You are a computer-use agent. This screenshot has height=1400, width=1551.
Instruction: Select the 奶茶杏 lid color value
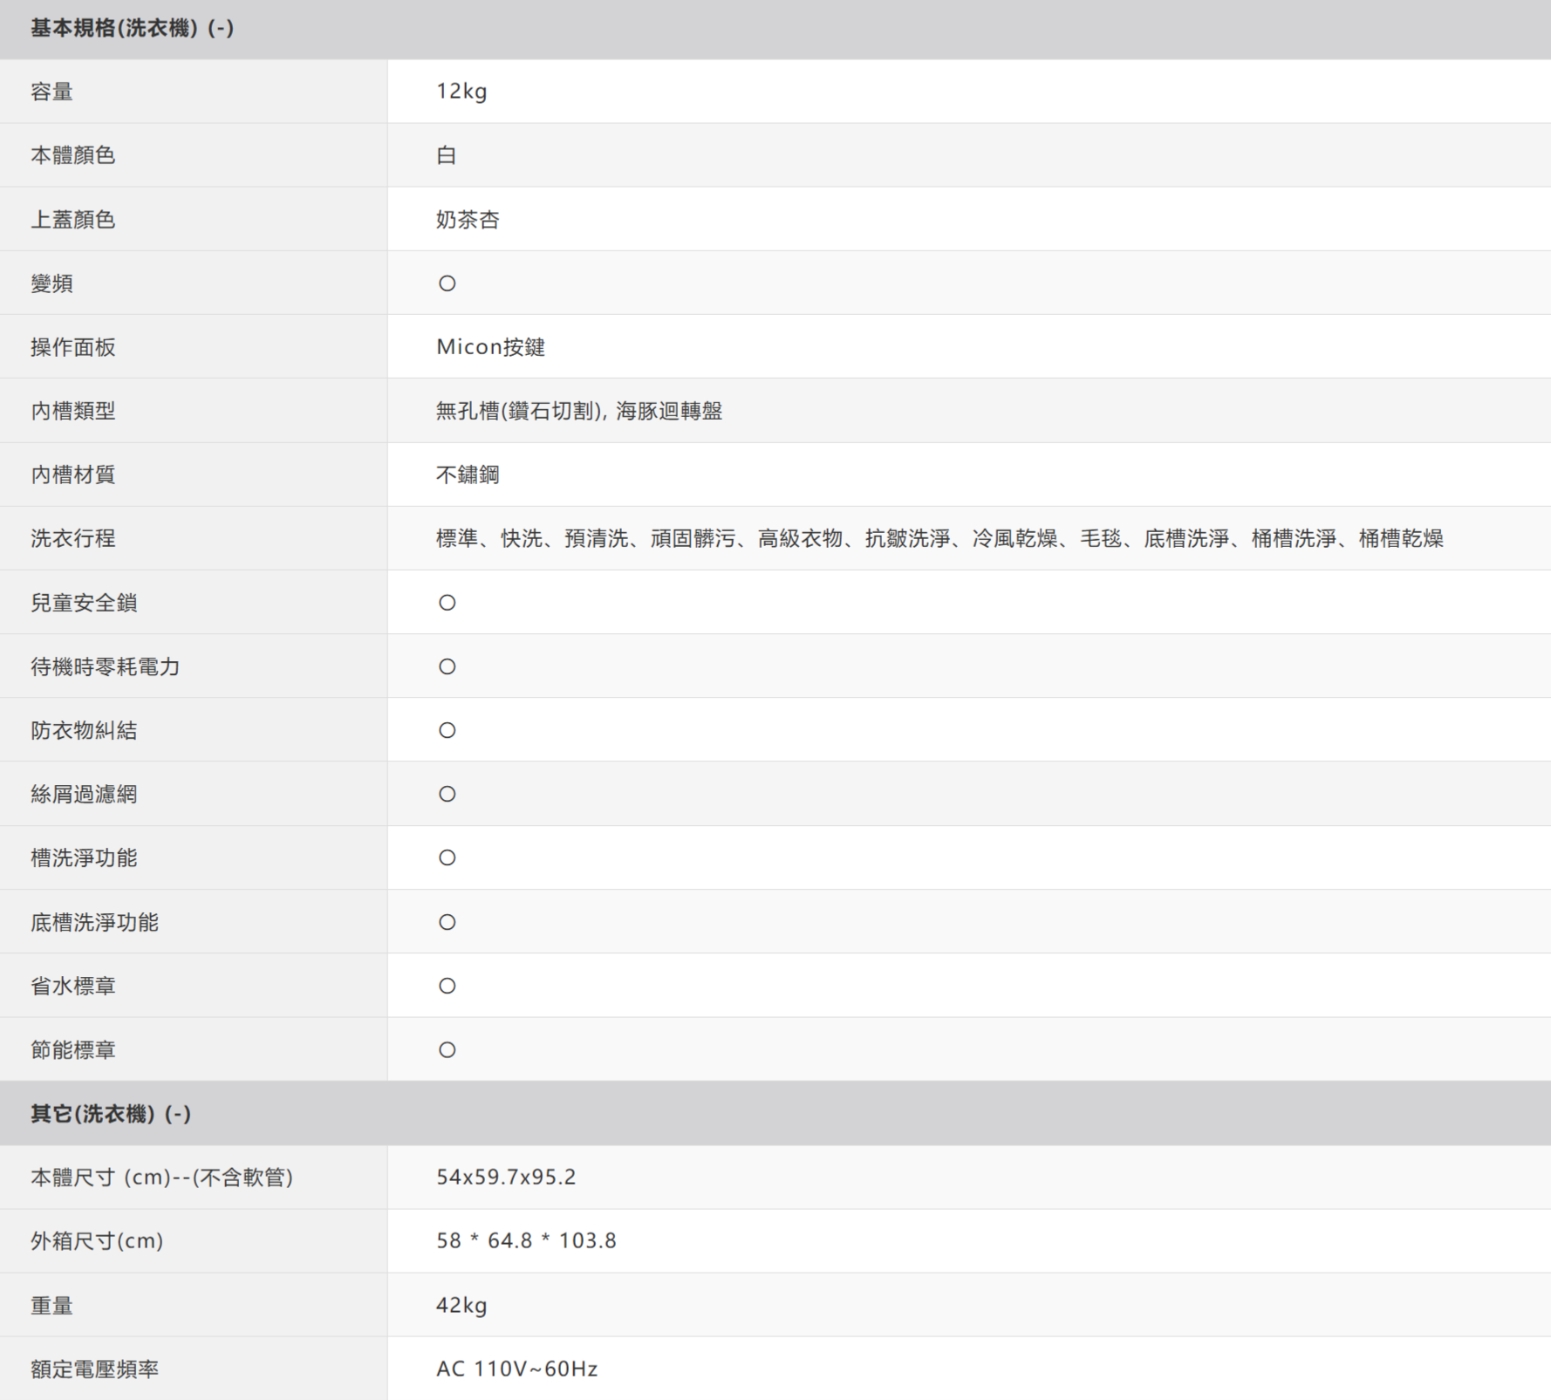[470, 219]
